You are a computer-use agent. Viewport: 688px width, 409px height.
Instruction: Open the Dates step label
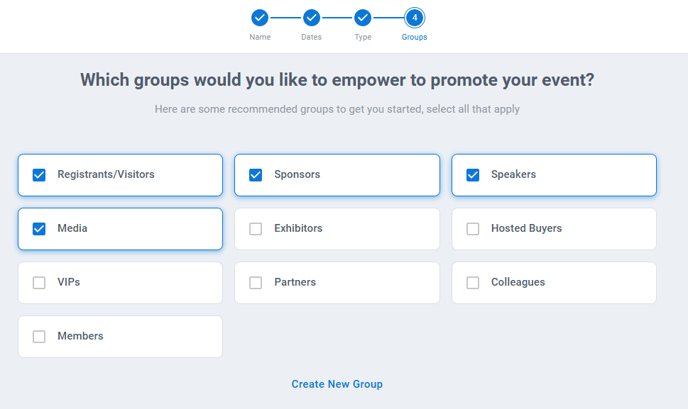click(311, 37)
